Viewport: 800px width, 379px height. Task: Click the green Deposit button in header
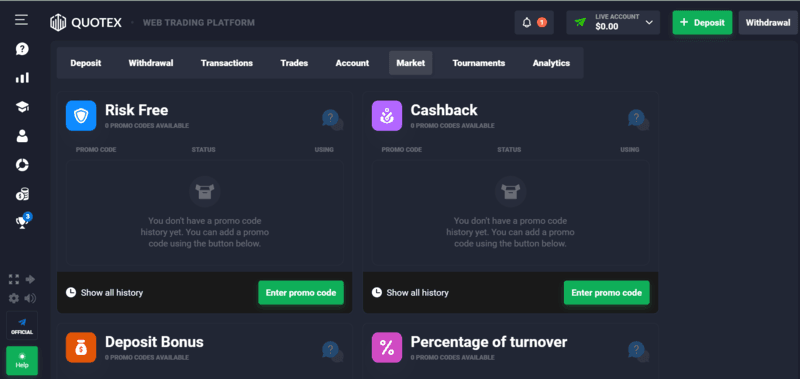point(702,22)
